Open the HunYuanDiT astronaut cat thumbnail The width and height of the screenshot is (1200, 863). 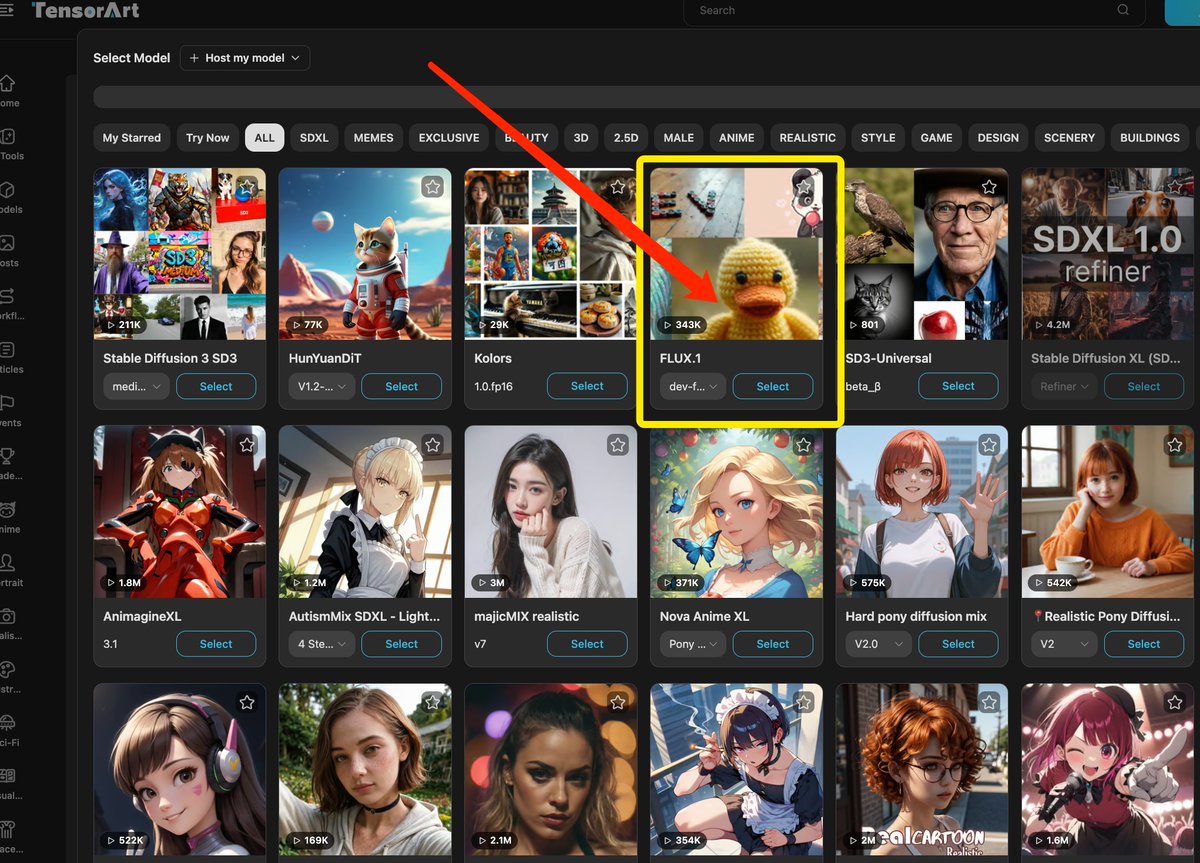pos(365,254)
